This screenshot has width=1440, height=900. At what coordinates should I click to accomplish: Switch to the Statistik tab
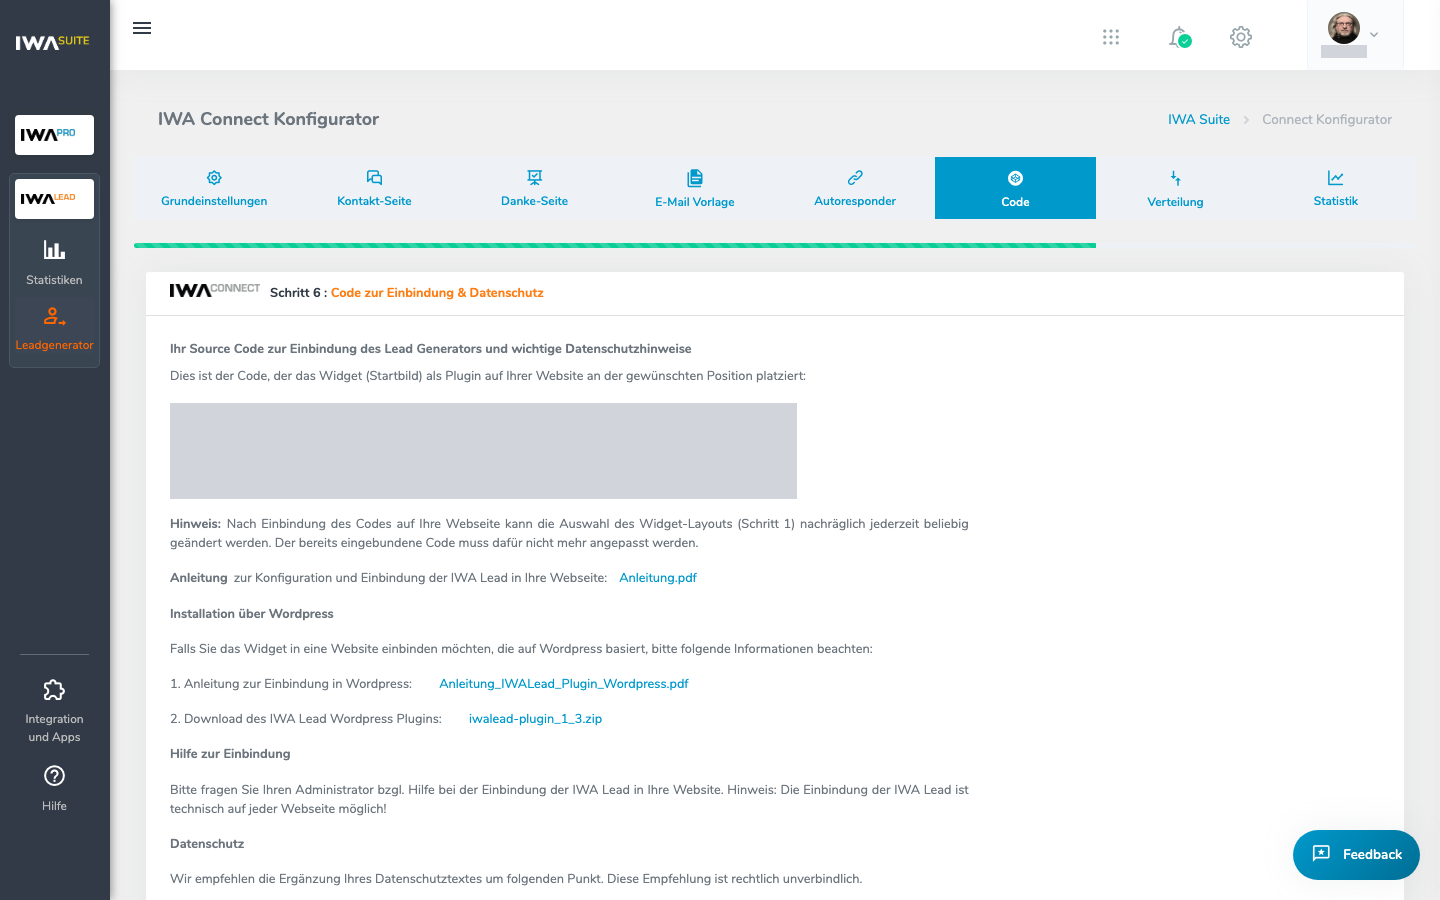pos(1336,188)
